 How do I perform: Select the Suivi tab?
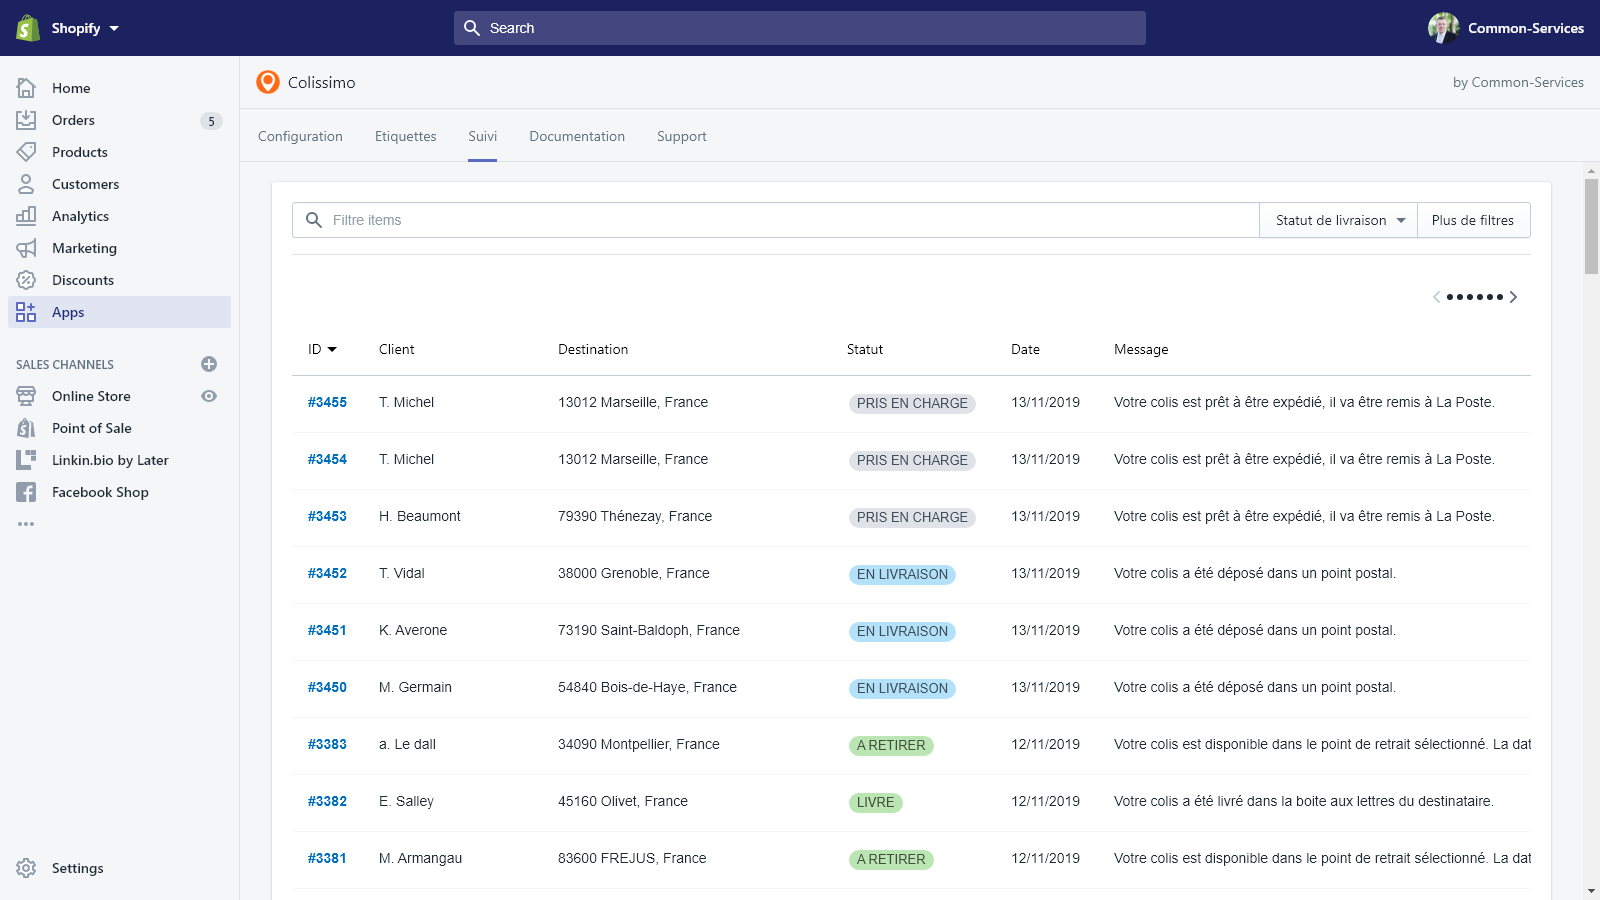click(483, 136)
